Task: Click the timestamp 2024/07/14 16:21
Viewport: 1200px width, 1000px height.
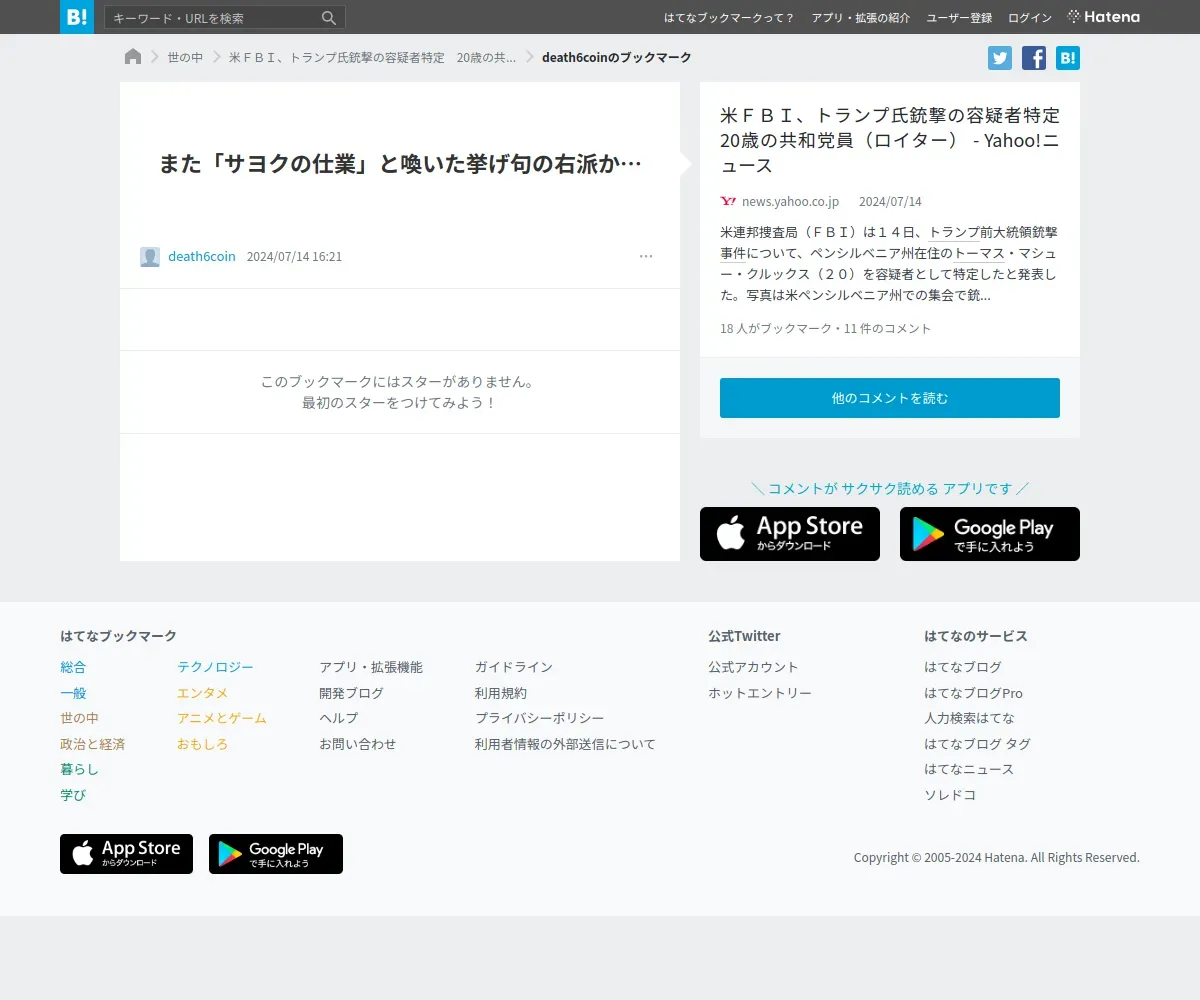Action: (x=294, y=257)
